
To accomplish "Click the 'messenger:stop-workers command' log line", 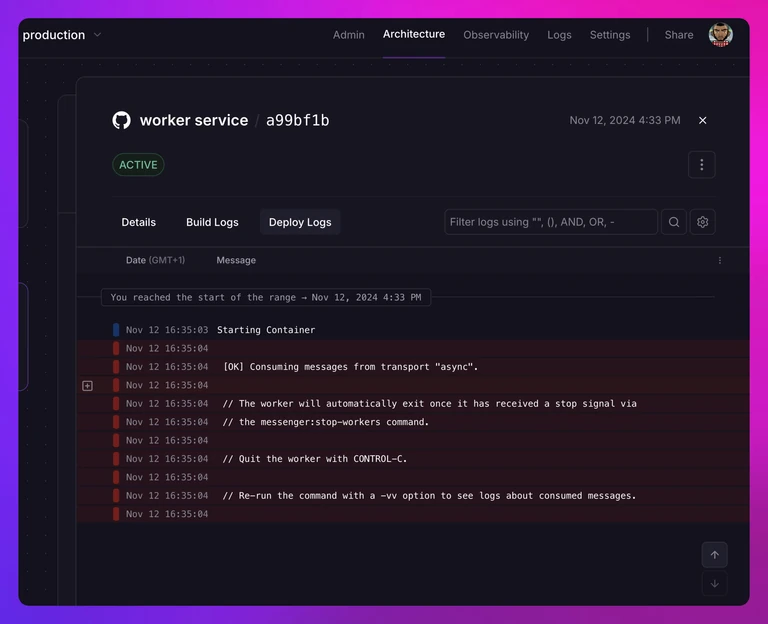I will click(x=413, y=422).
